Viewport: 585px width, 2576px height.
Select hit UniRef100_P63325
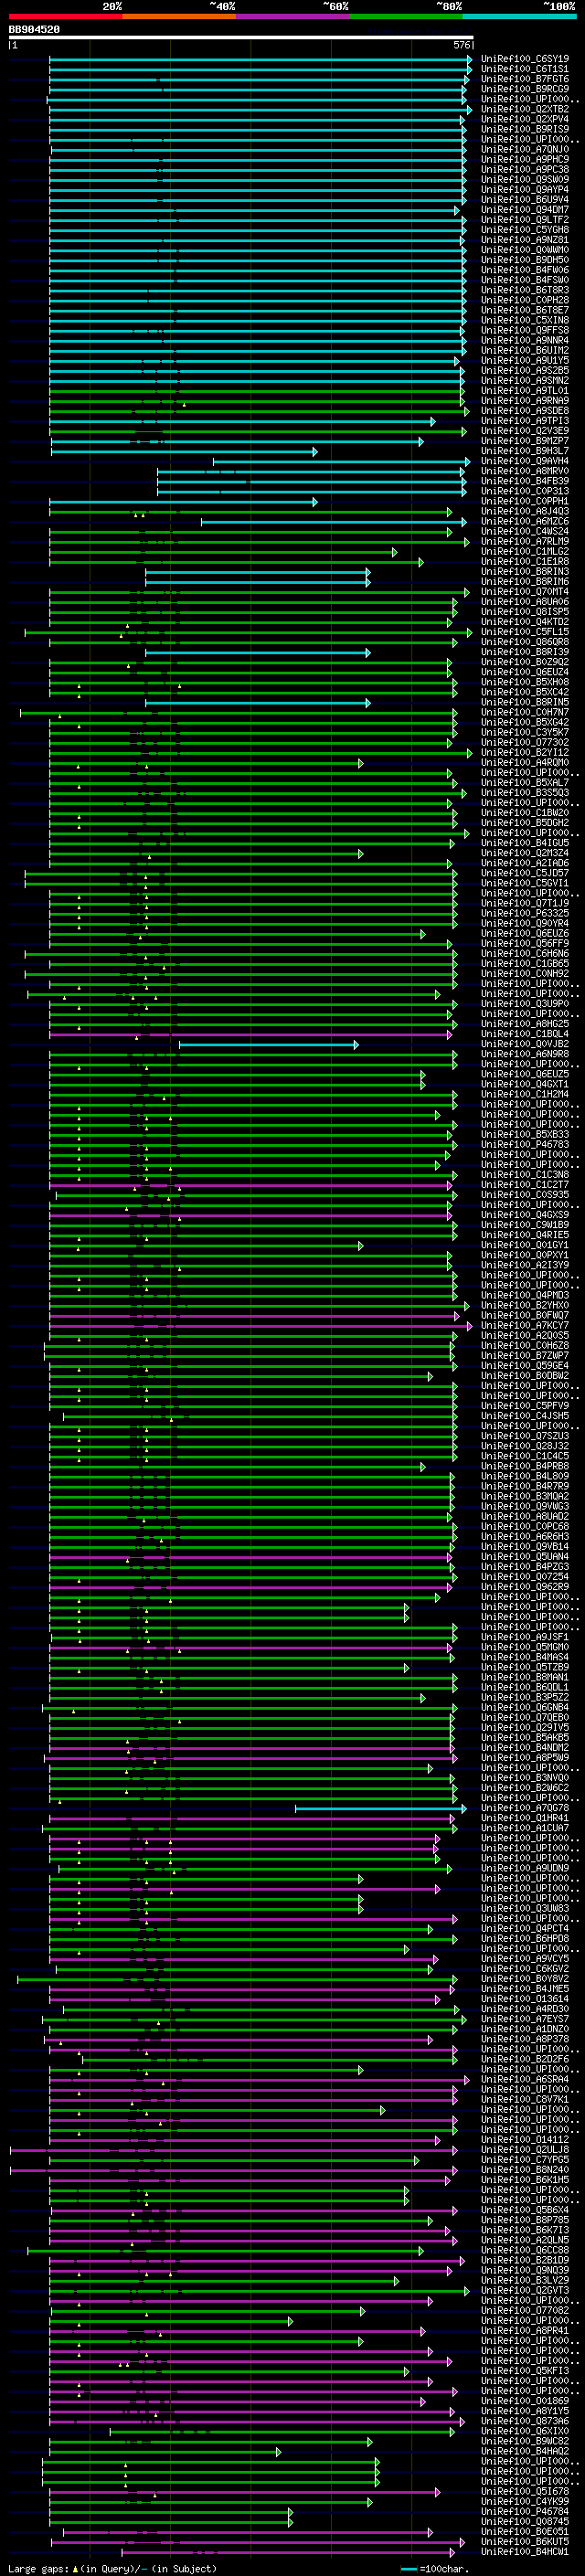(525, 913)
